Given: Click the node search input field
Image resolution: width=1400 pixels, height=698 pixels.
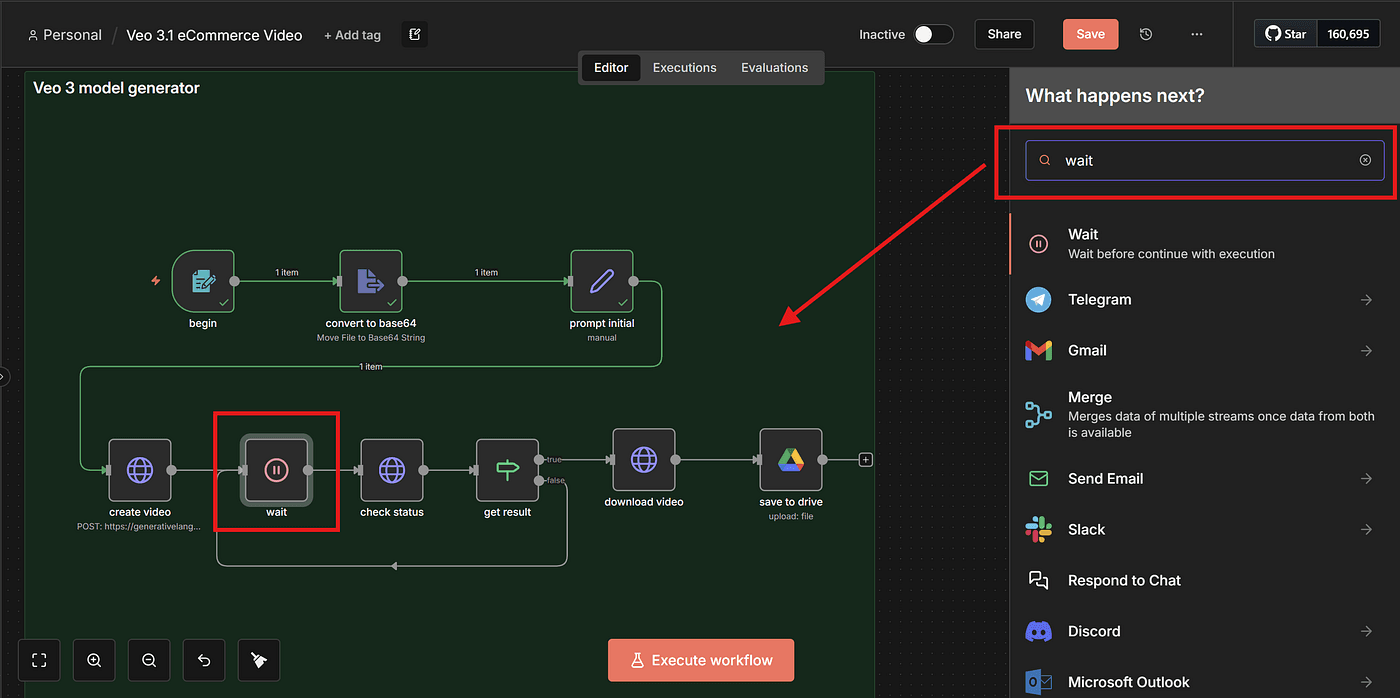Looking at the screenshot, I should 1200,160.
